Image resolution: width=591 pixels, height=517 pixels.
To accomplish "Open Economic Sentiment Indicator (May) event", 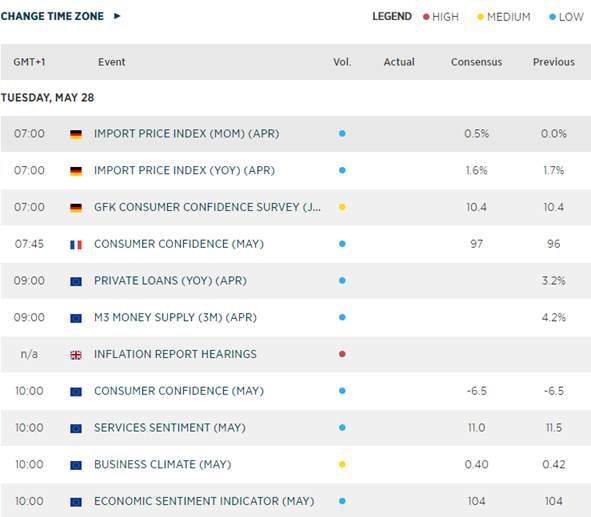I will click(204, 501).
